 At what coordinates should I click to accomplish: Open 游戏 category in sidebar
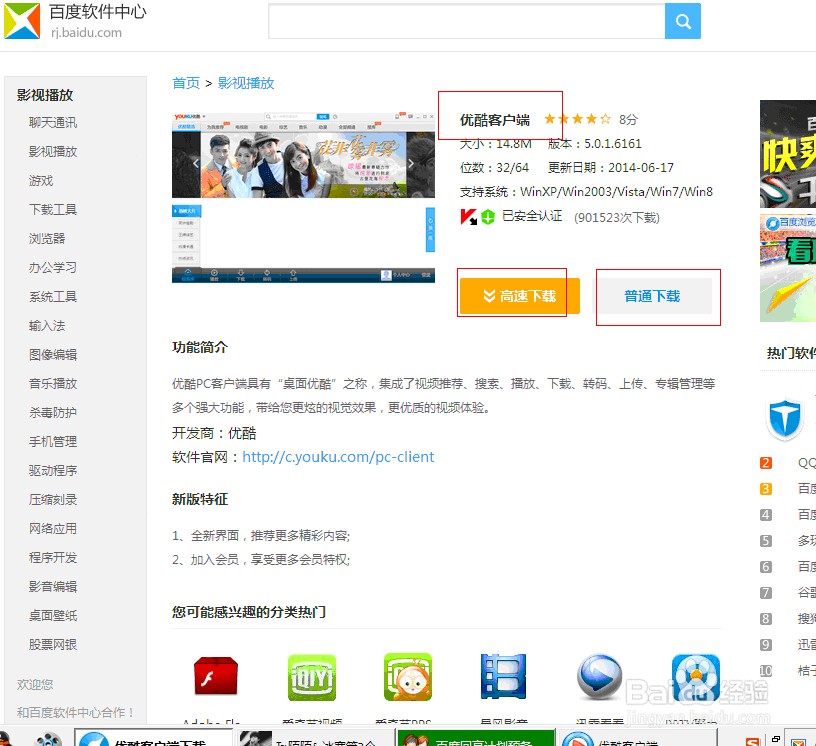(x=41, y=181)
